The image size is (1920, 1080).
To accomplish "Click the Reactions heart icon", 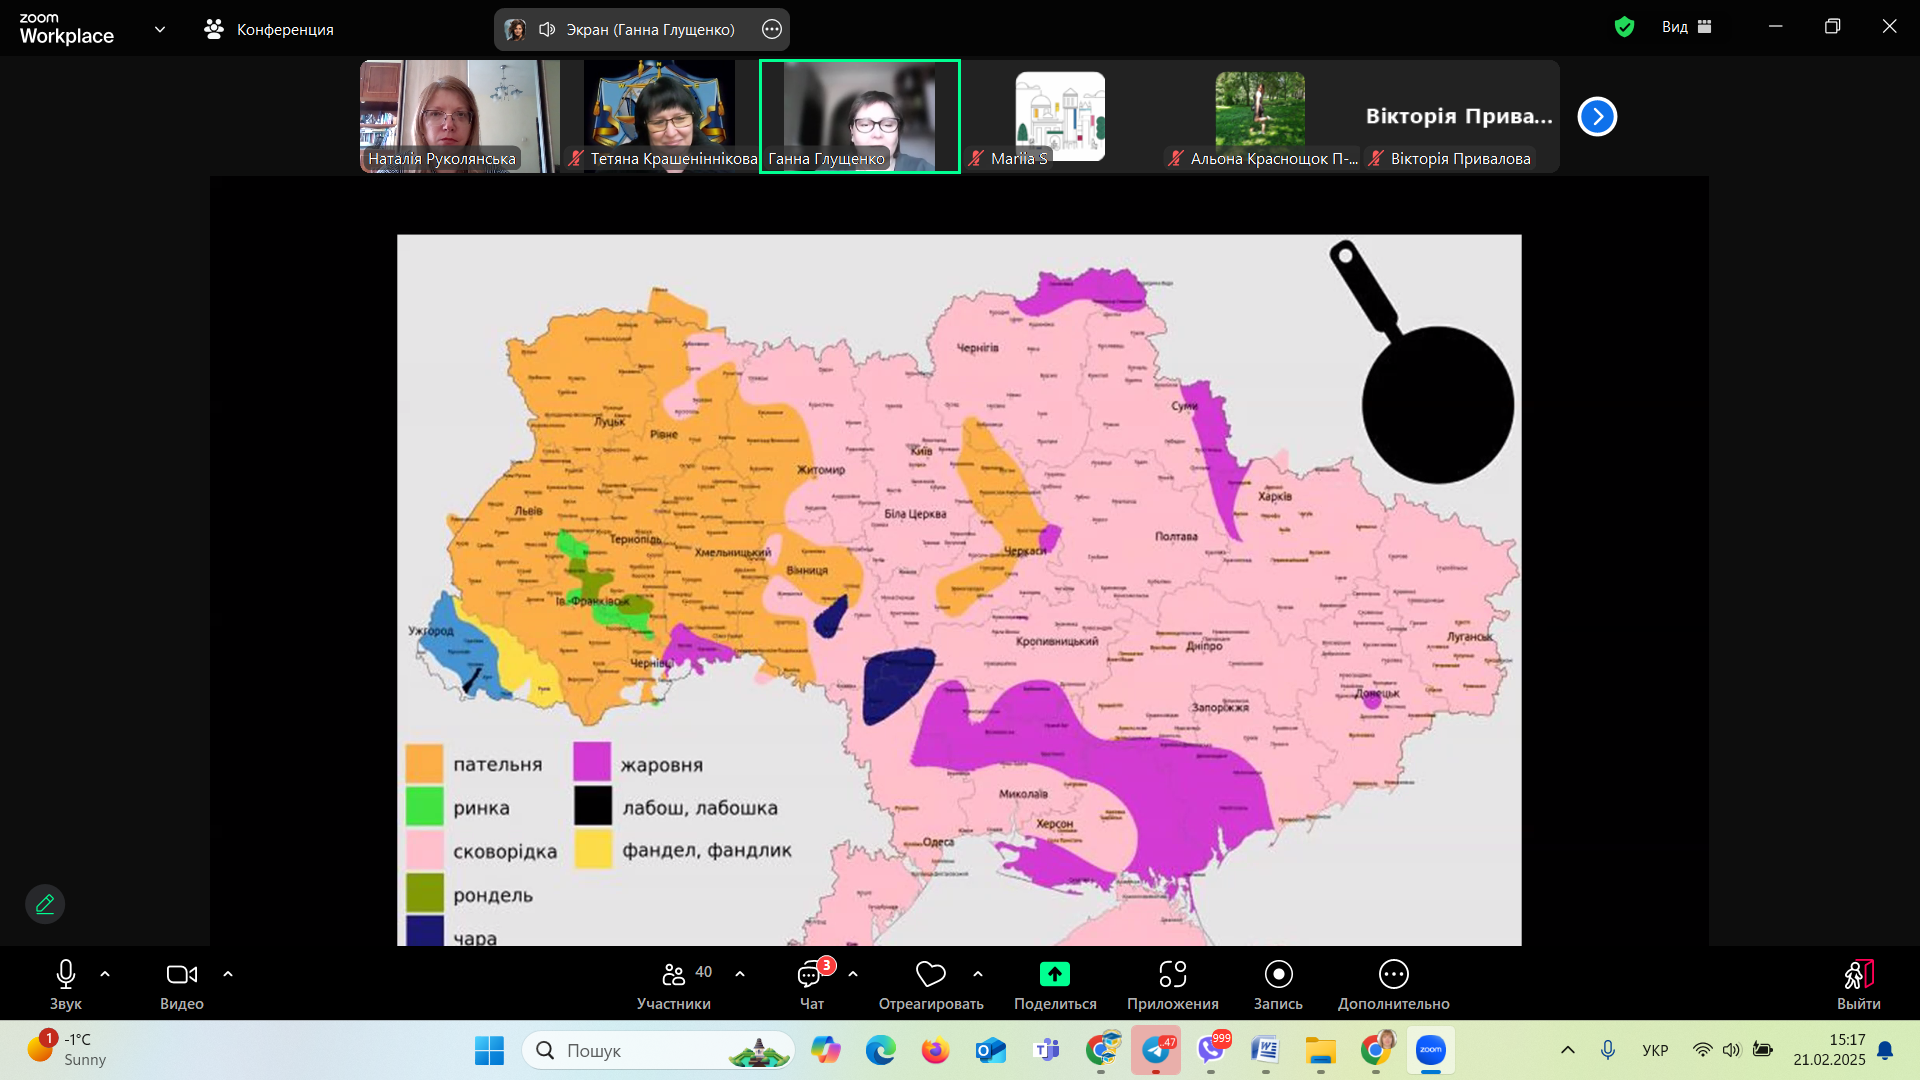I will (930, 975).
